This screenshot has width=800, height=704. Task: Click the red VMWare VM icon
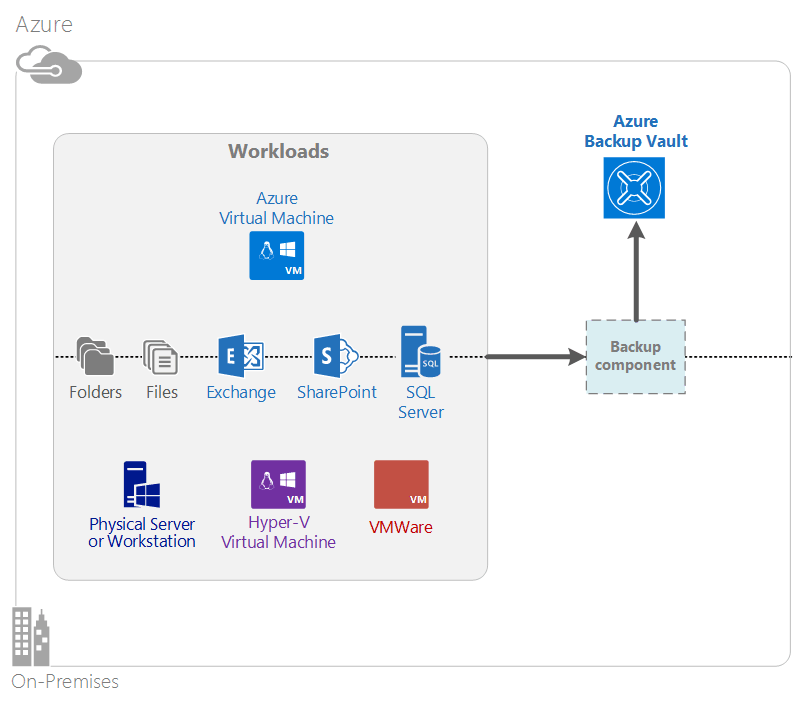click(x=401, y=485)
